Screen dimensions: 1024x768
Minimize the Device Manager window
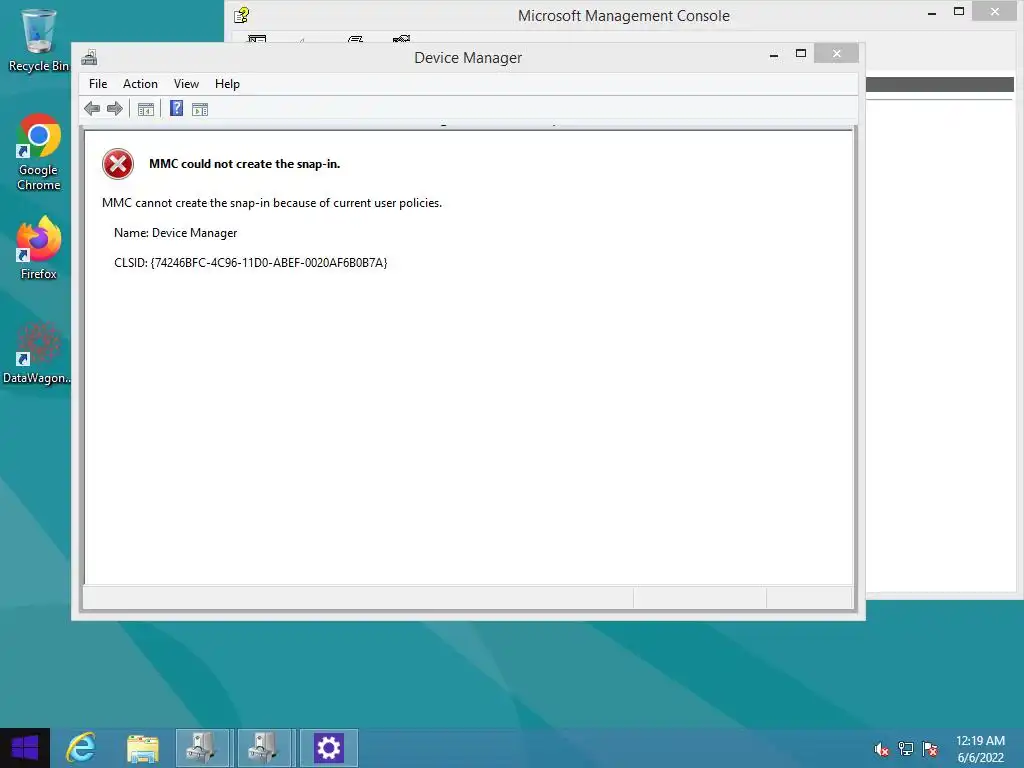[x=774, y=55]
